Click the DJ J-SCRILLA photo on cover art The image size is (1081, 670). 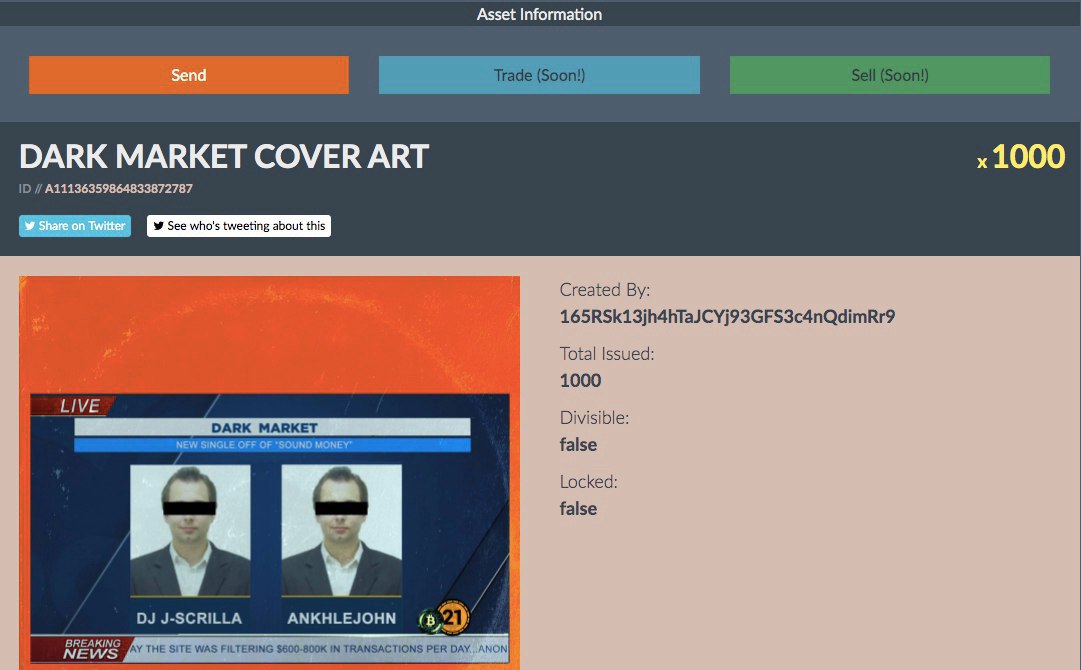click(x=190, y=531)
